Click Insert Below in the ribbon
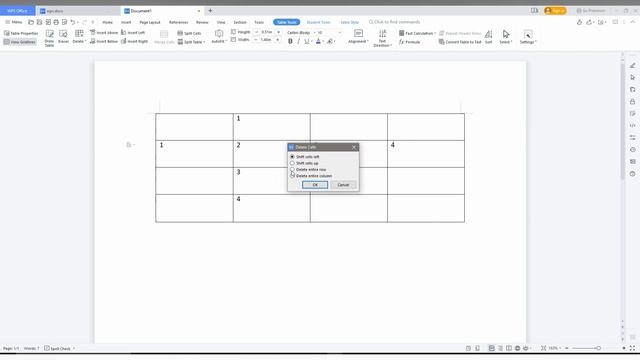Image resolution: width=640 pixels, height=360 pixels. pos(104,41)
